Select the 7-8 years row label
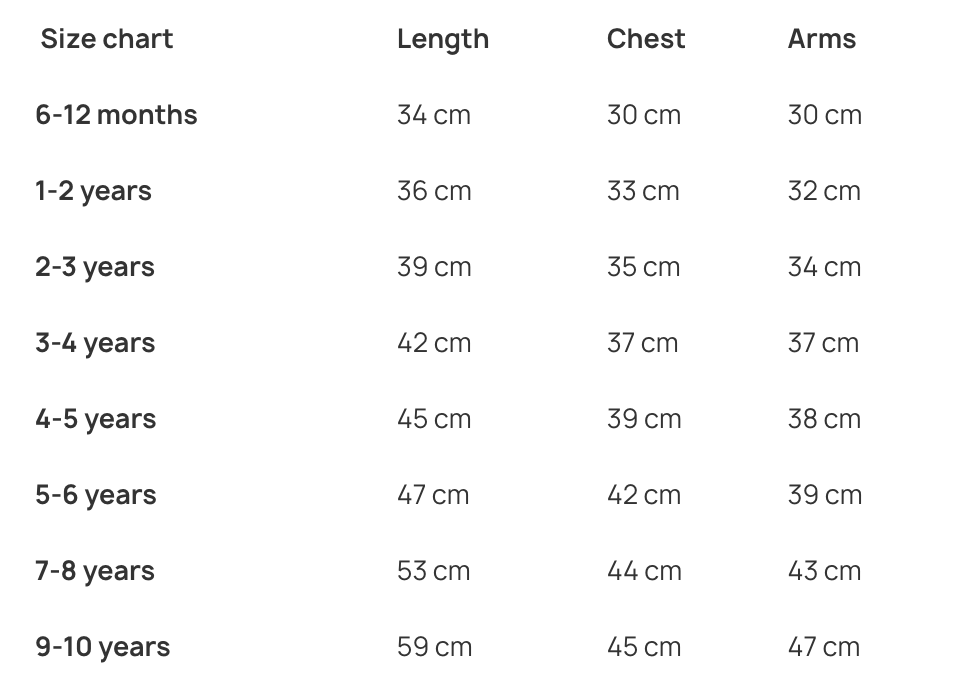 click(95, 571)
